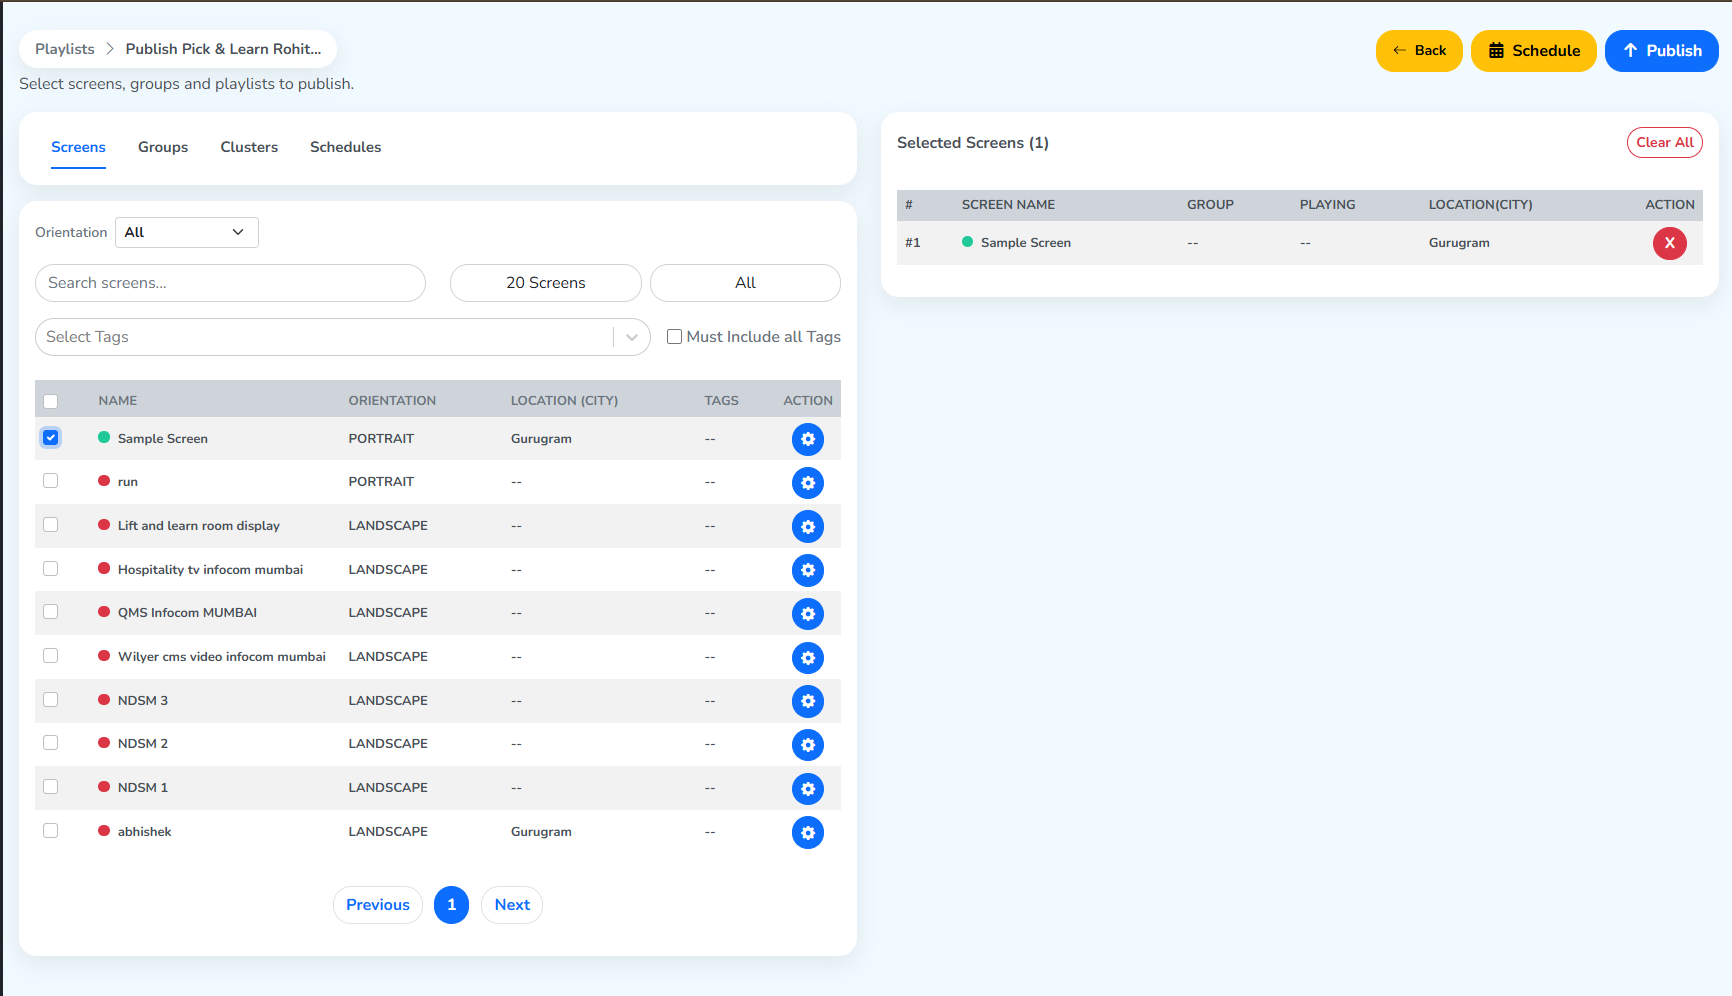Toggle the select-all checkbox in table header
The width and height of the screenshot is (1732, 996).
(51, 402)
